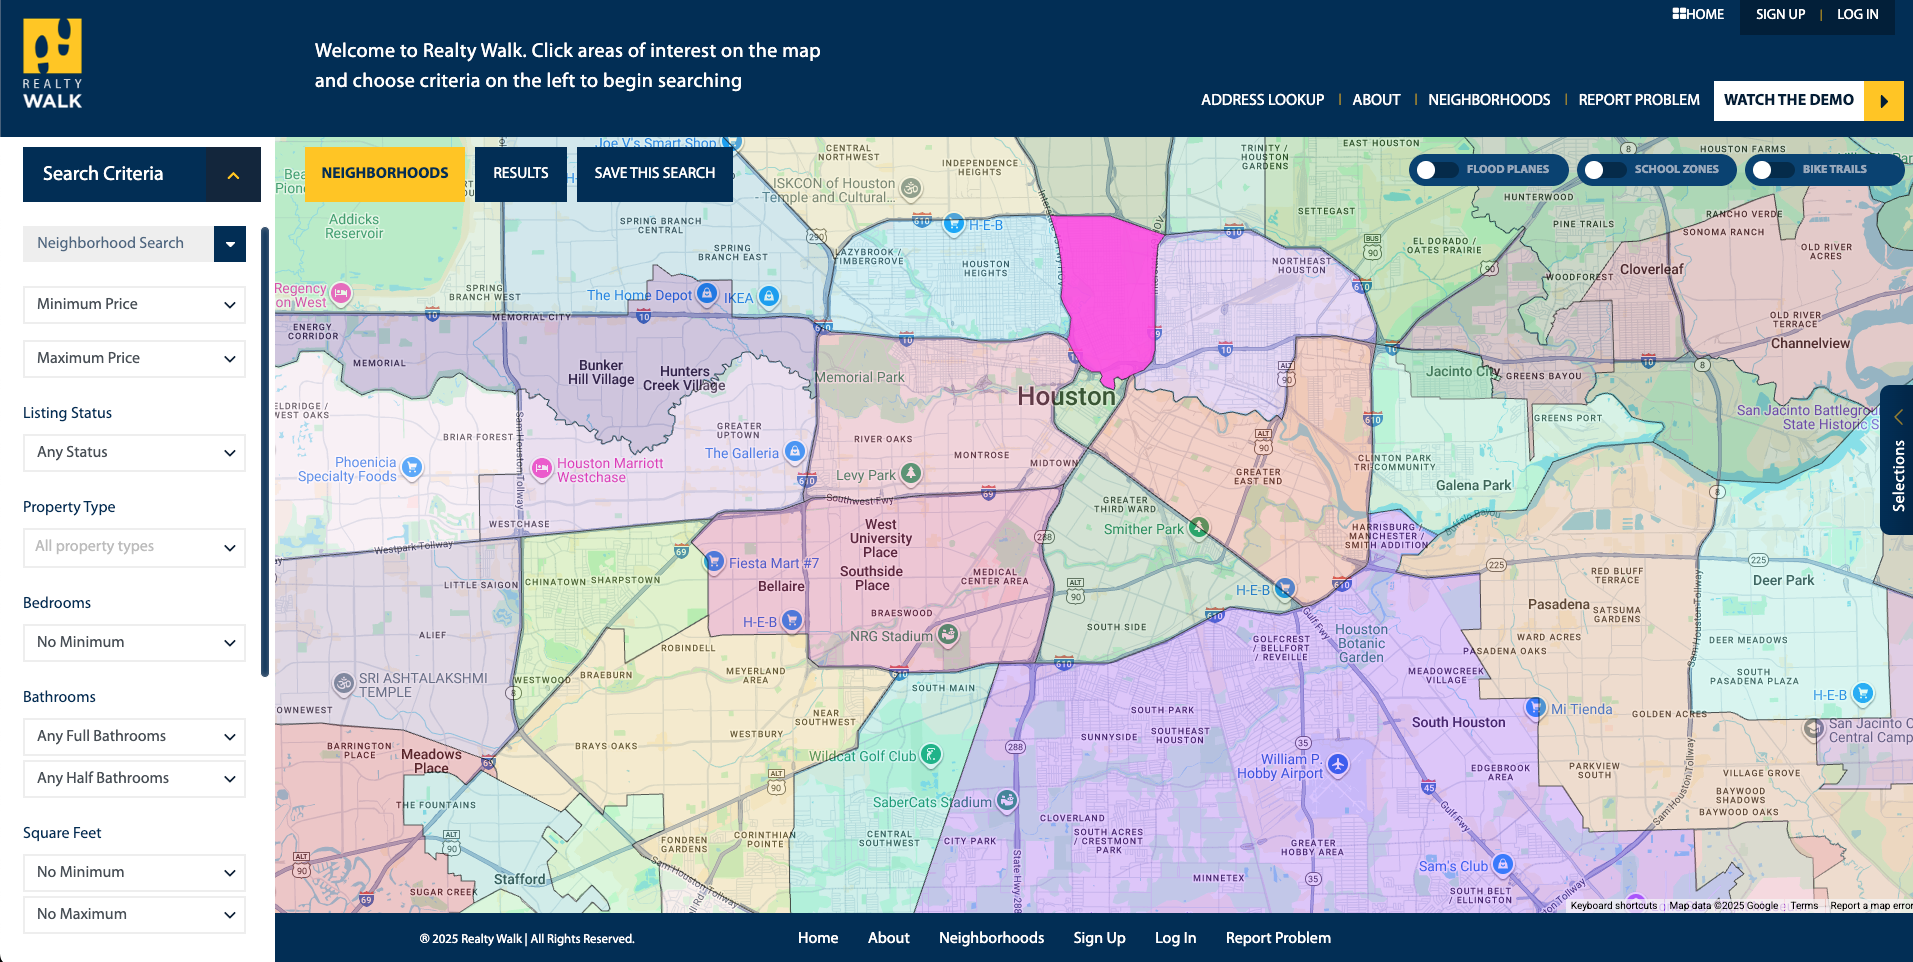The image size is (1913, 962).
Task: Click the yellow Watch the Demo arrow
Action: click(1883, 101)
